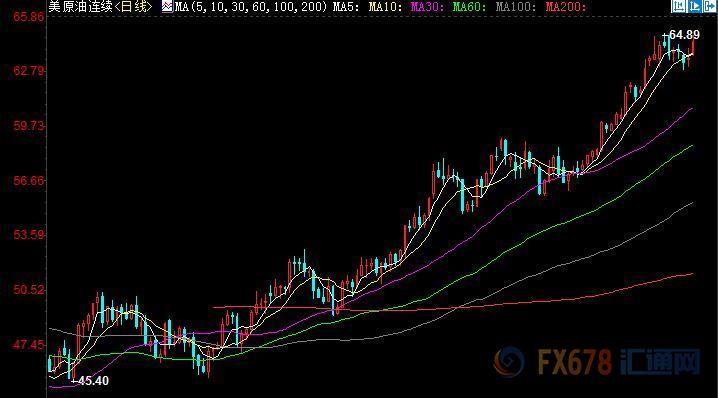718x398 pixels.
Task: Click the green MA60 legend label
Action: [x=469, y=7]
